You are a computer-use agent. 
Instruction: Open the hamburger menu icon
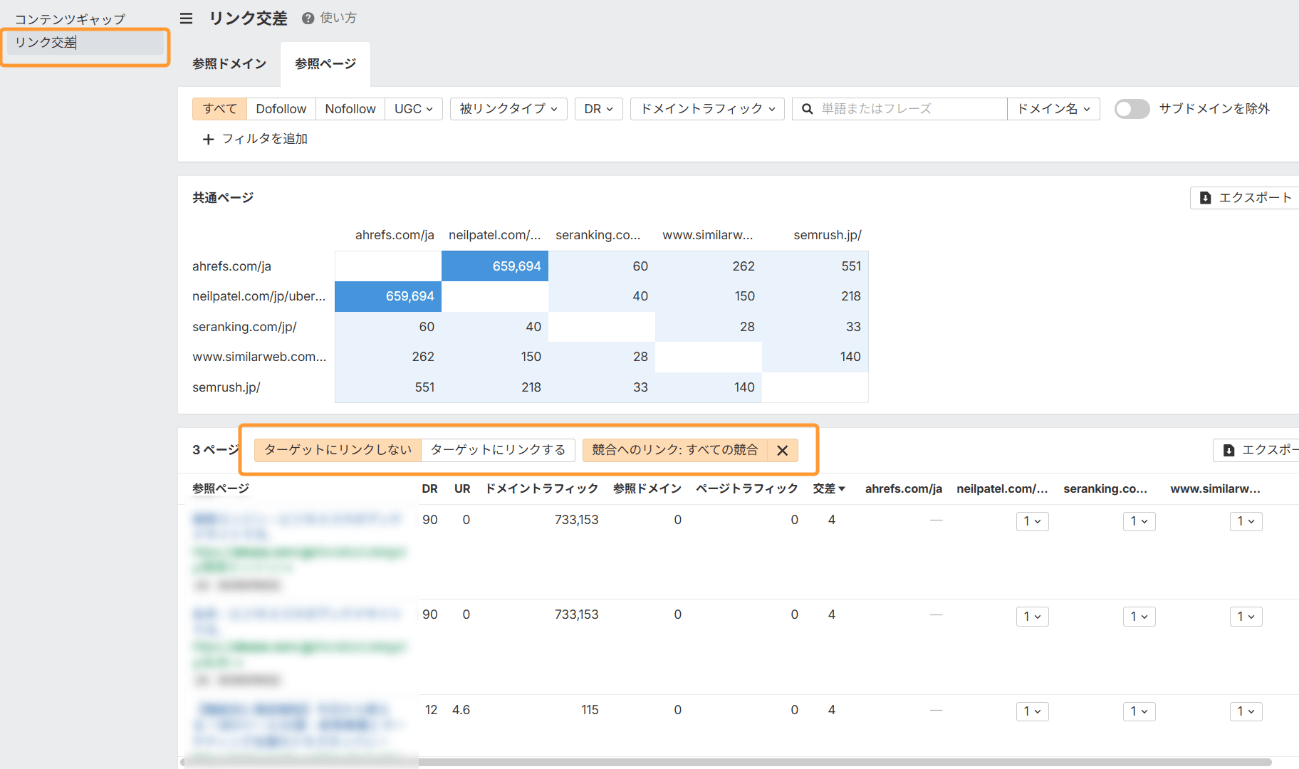pos(186,18)
